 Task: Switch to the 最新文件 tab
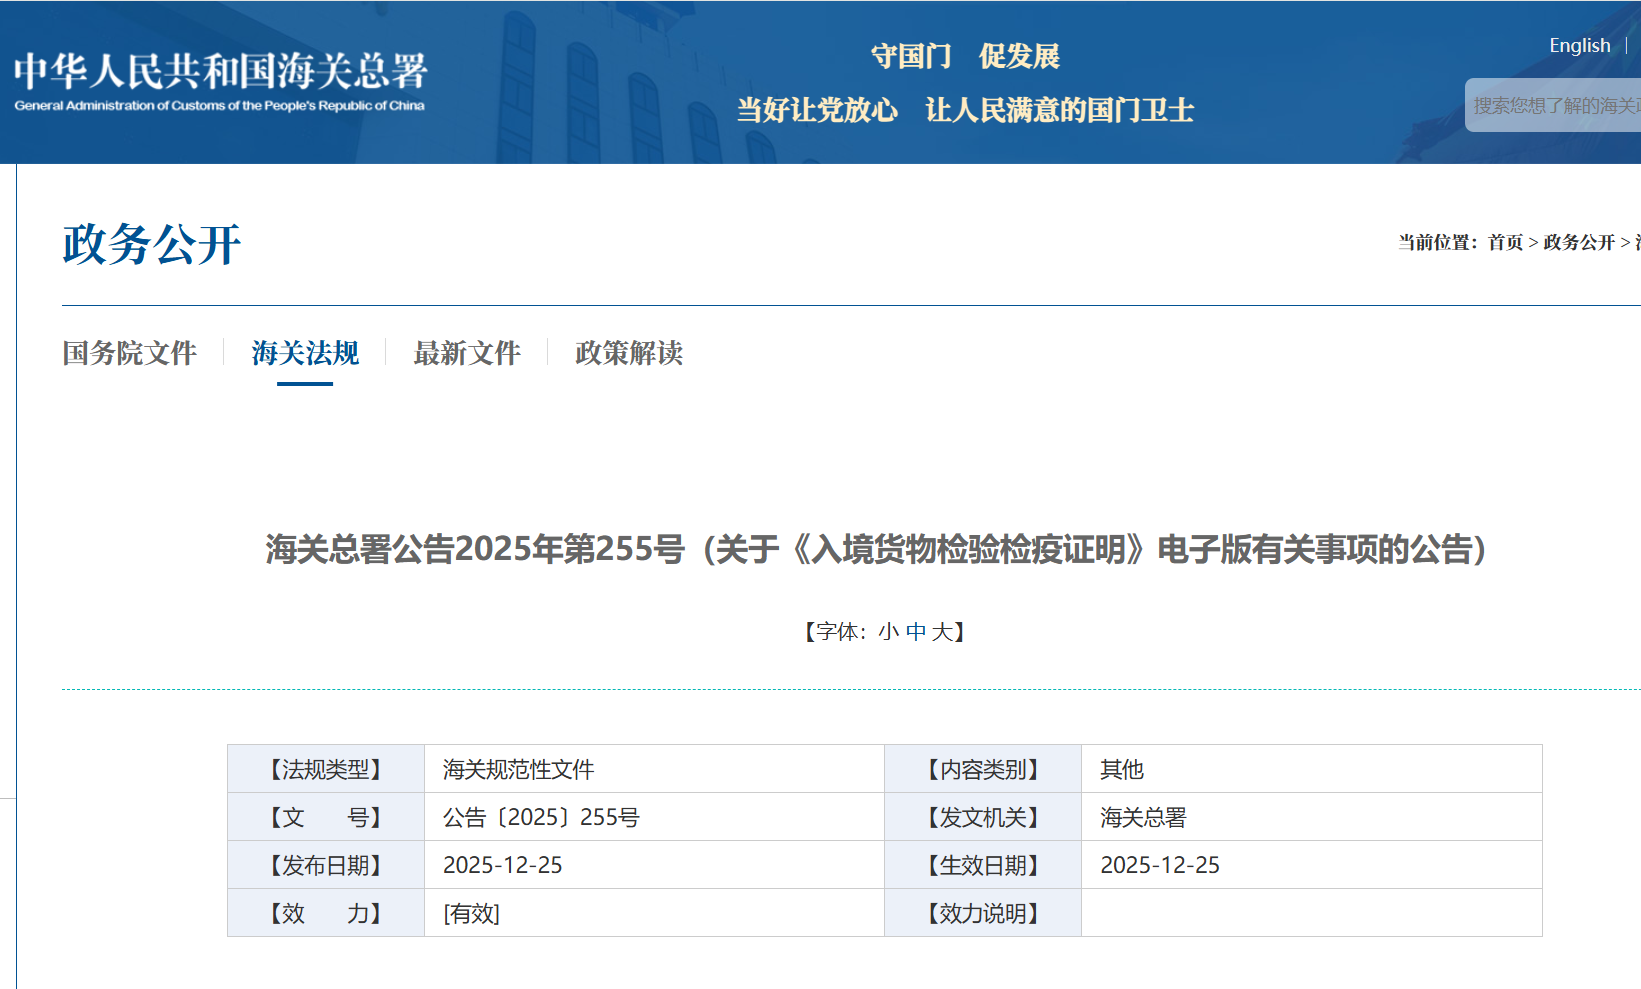click(467, 353)
